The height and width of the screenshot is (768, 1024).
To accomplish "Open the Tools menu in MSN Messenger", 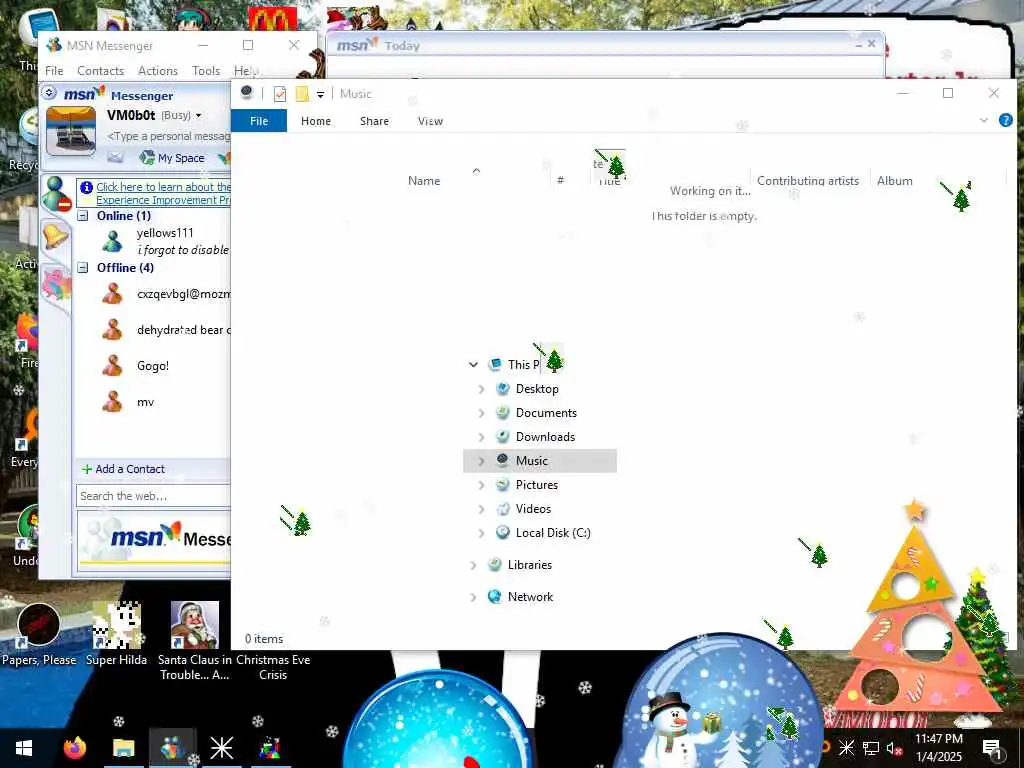I will (206, 71).
